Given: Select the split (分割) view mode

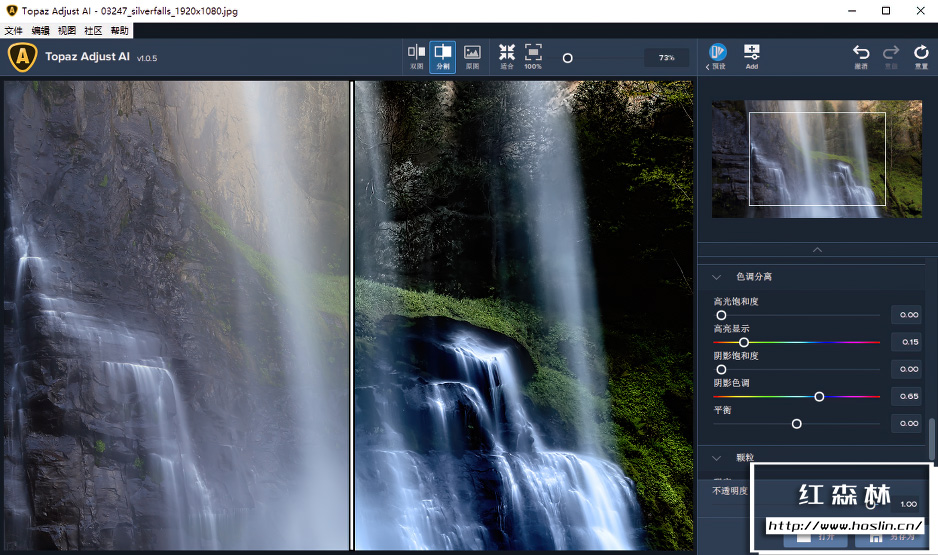Looking at the screenshot, I should tap(443, 57).
